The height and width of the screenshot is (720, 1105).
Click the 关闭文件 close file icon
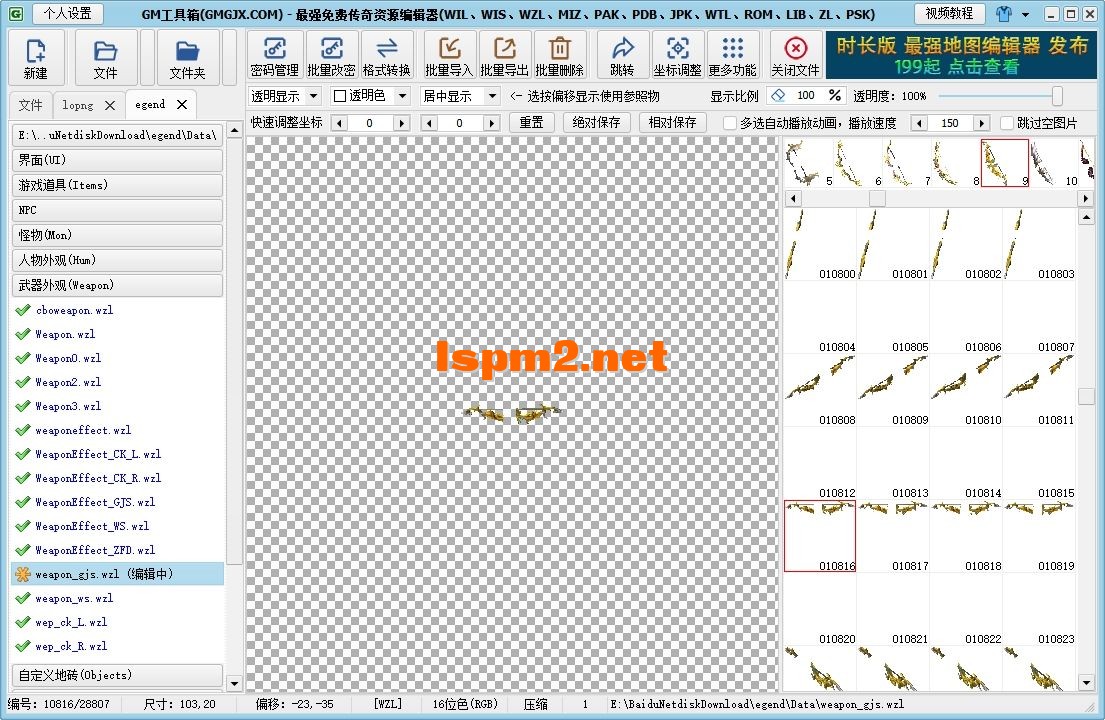[x=796, y=55]
